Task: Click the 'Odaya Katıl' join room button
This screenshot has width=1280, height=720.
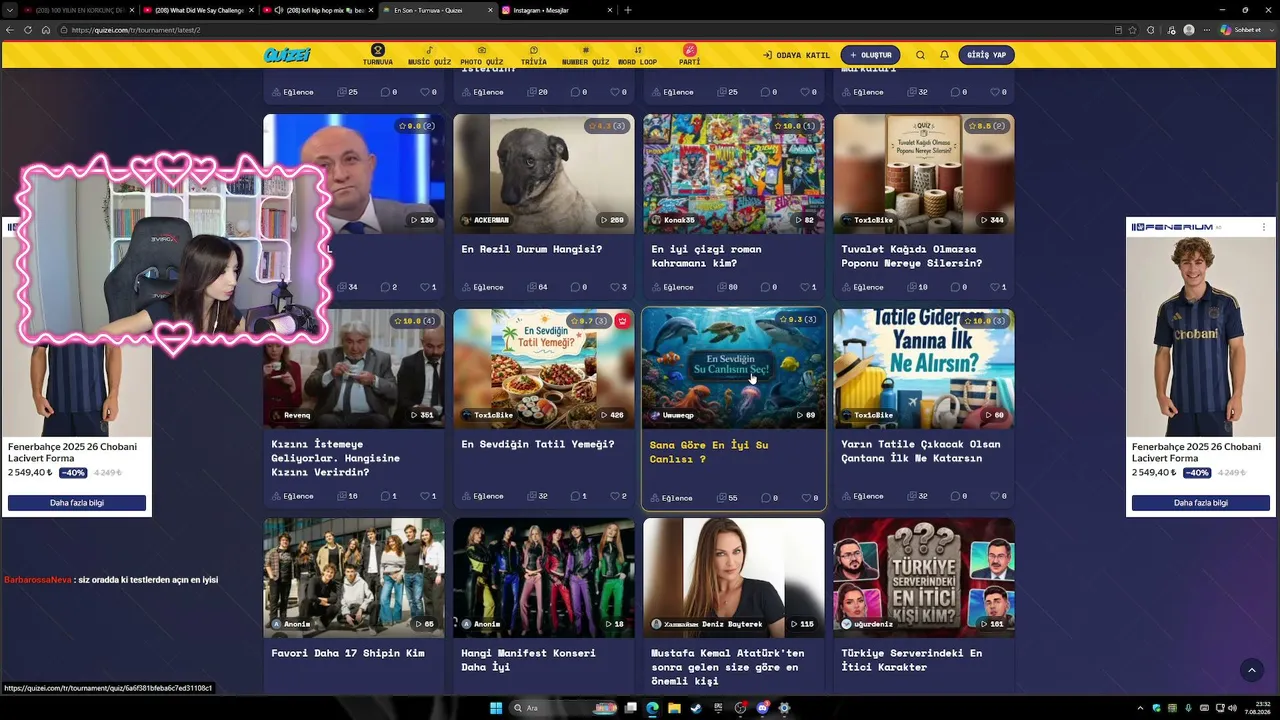Action: pos(796,55)
